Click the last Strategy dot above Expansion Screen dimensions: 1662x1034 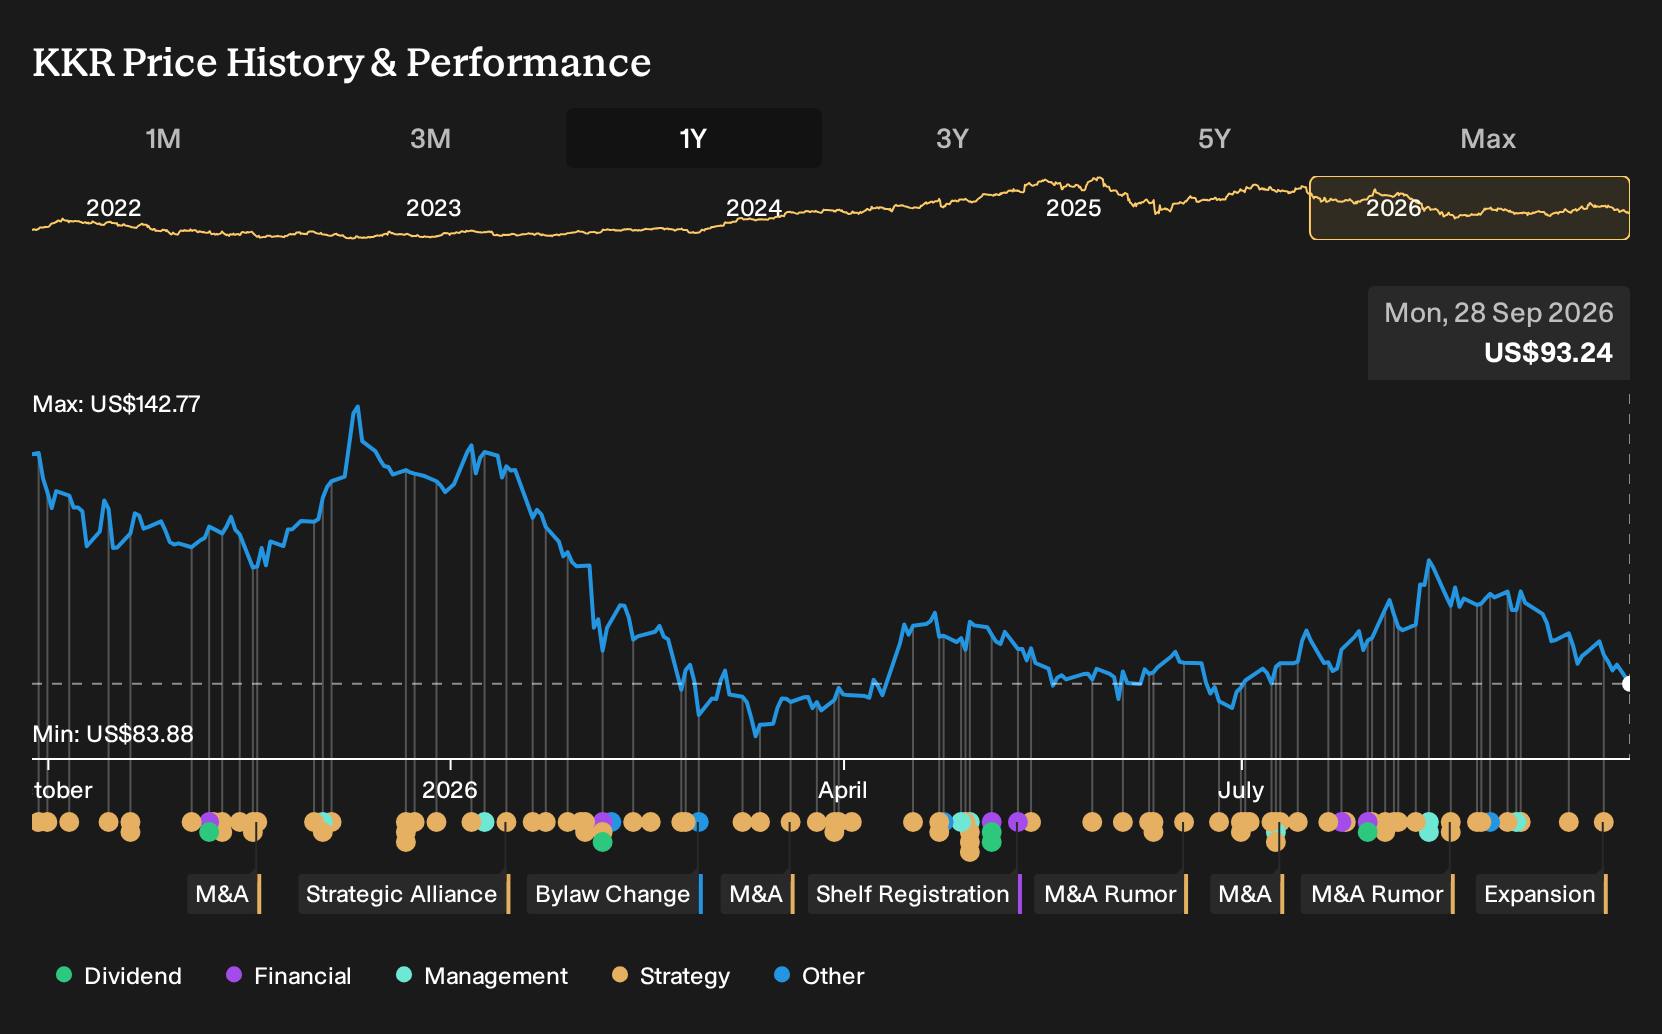pos(1603,822)
